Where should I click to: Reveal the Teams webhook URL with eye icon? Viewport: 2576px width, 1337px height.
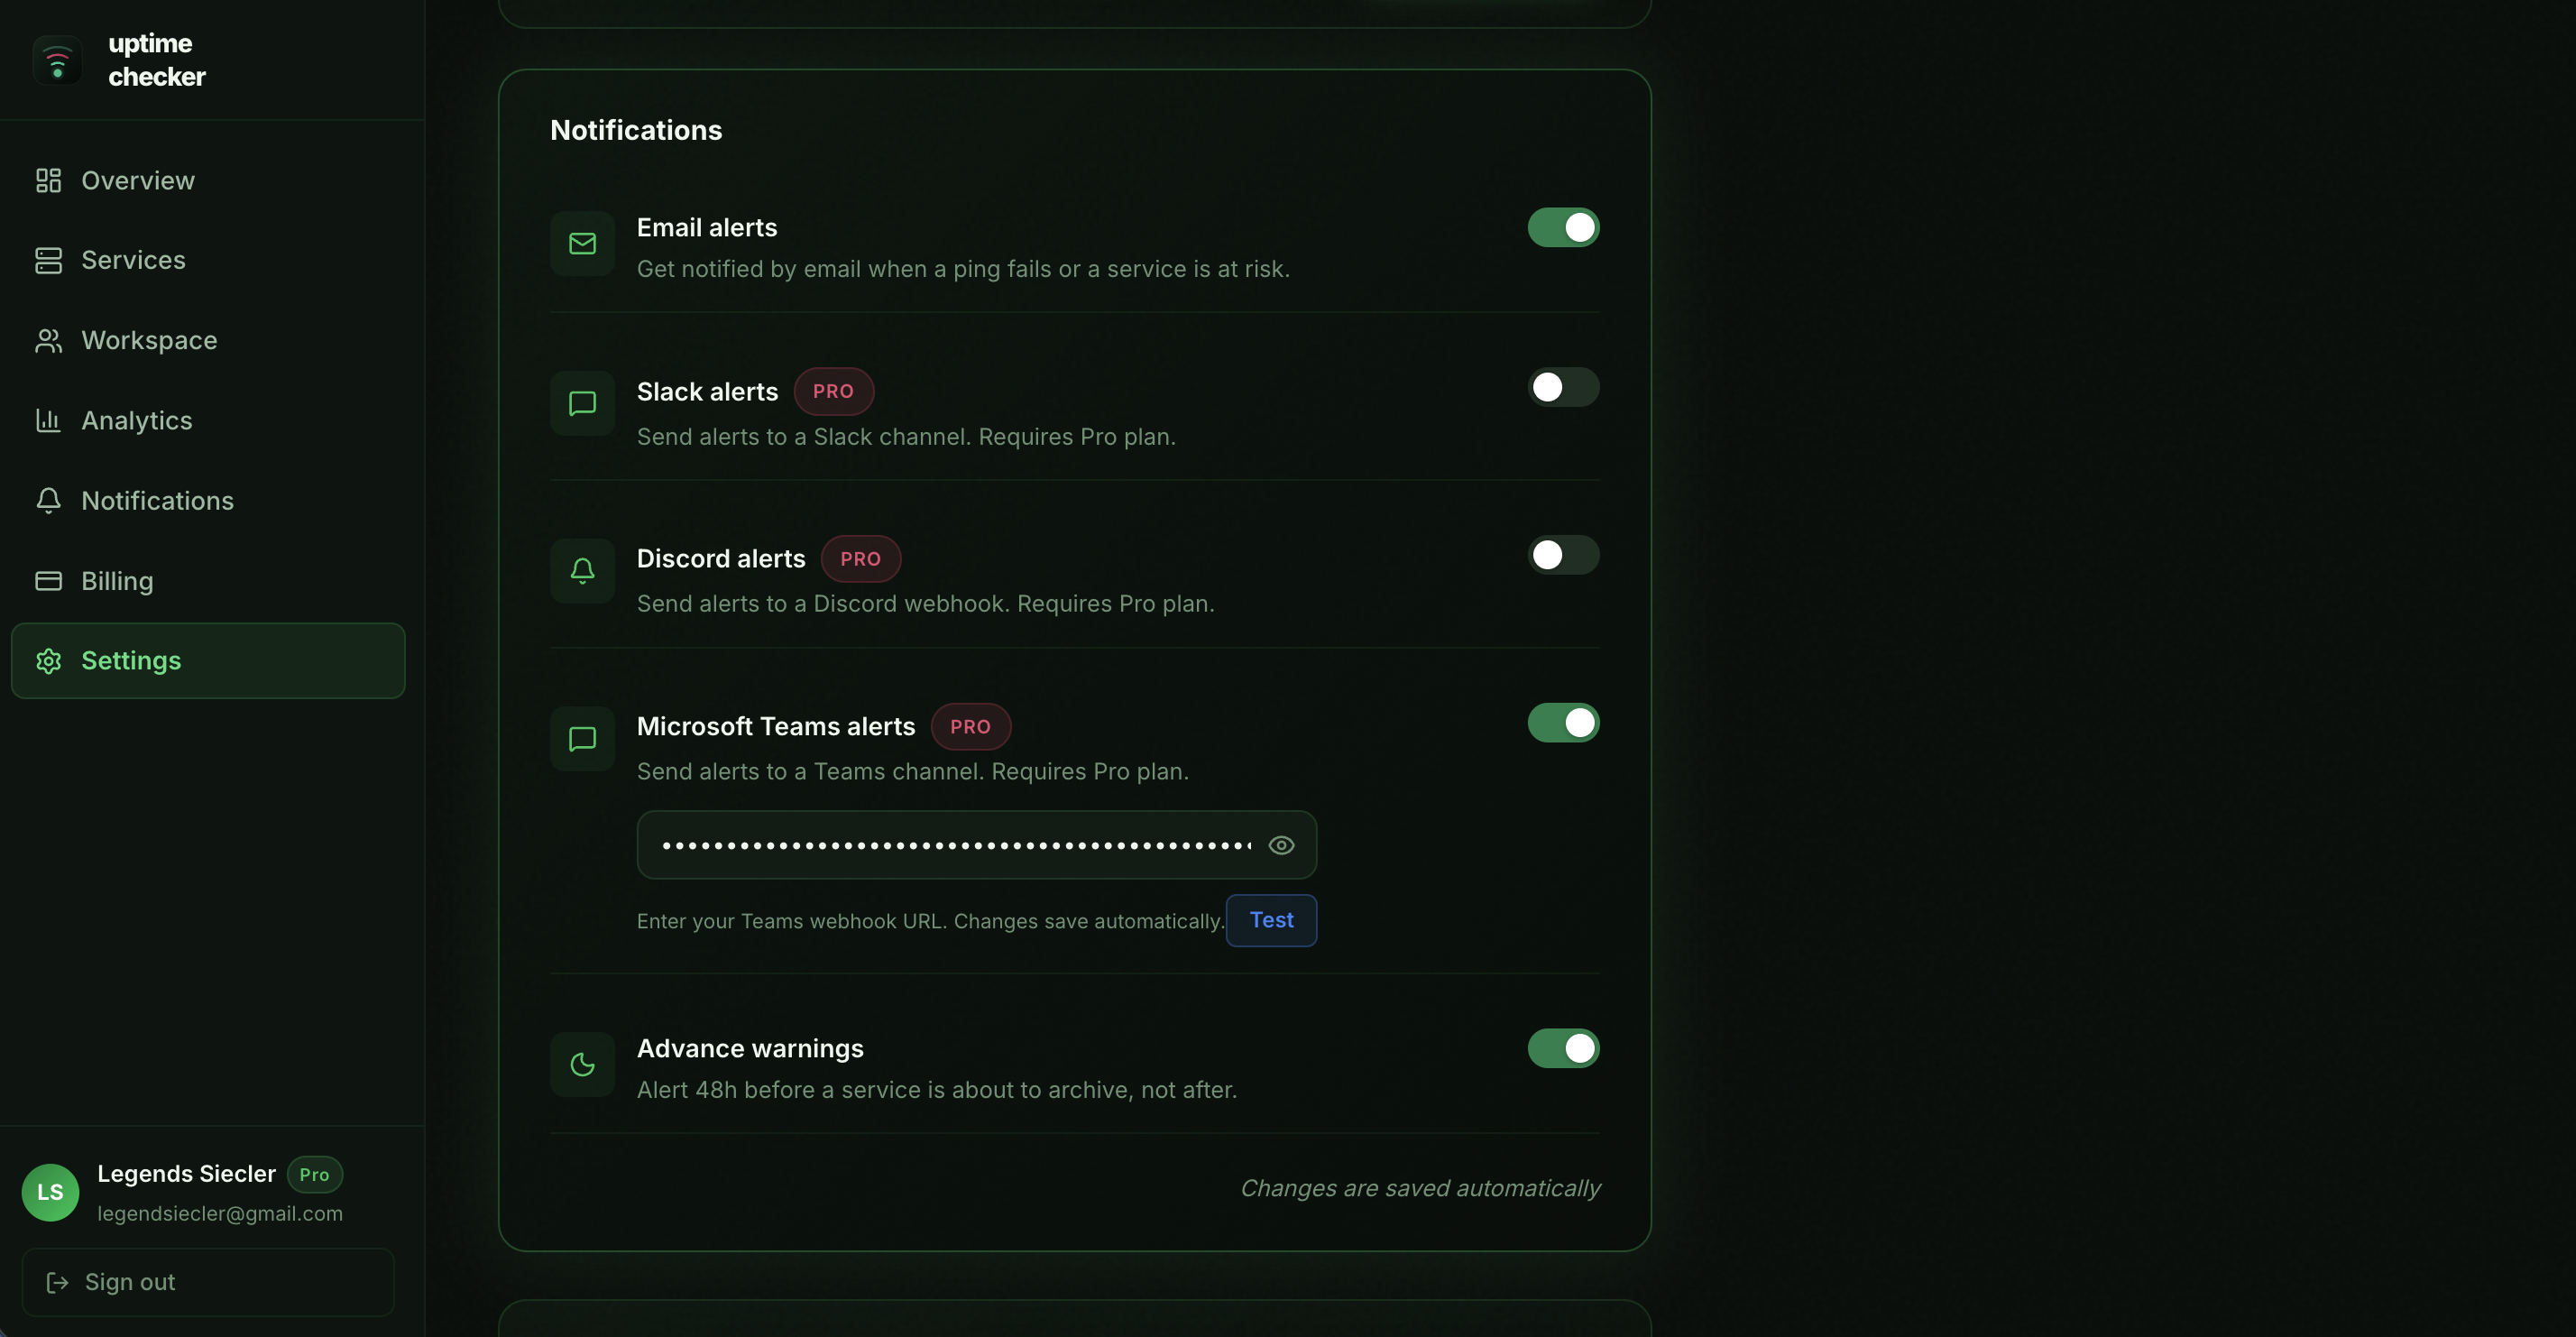[x=1281, y=845]
